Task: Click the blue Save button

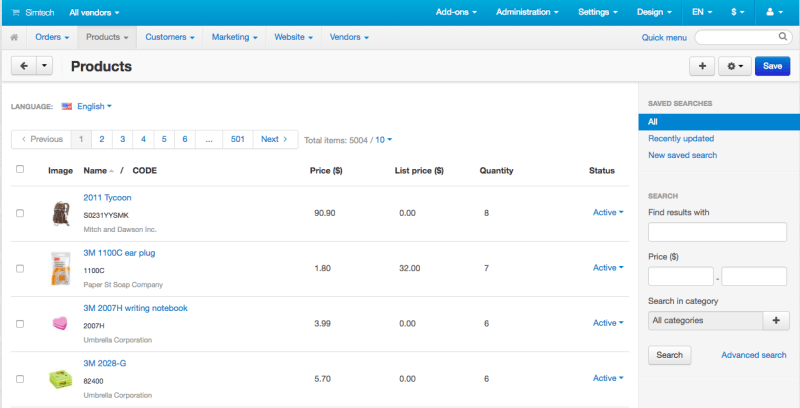Action: point(772,66)
